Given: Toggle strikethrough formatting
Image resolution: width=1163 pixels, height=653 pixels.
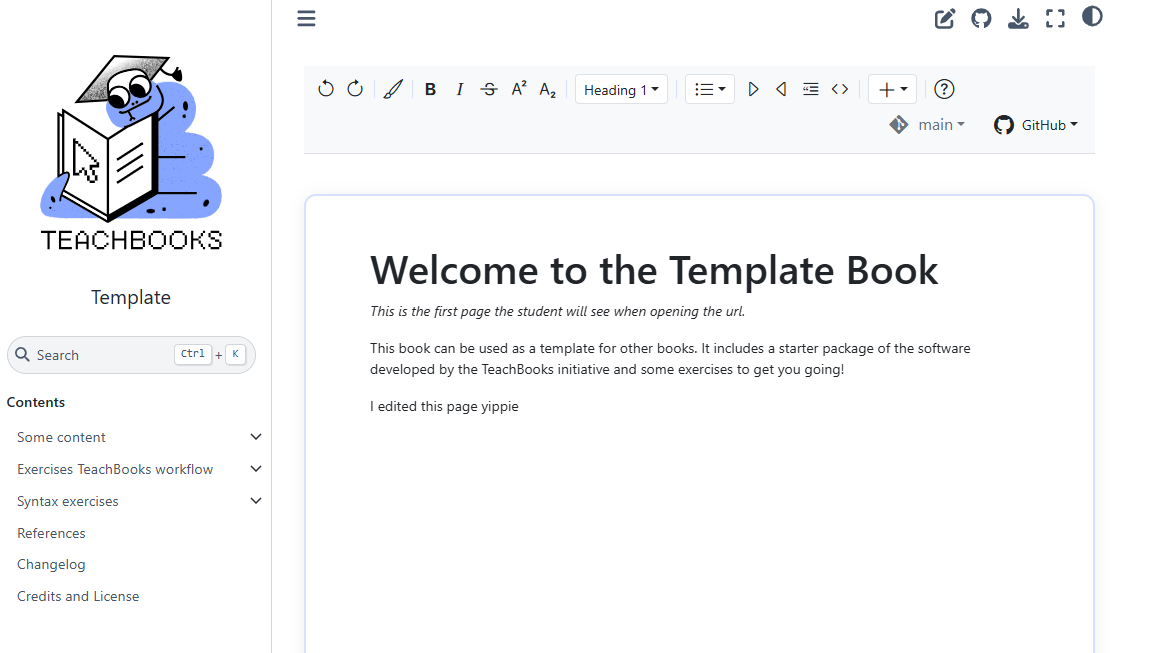Looking at the screenshot, I should (x=489, y=89).
